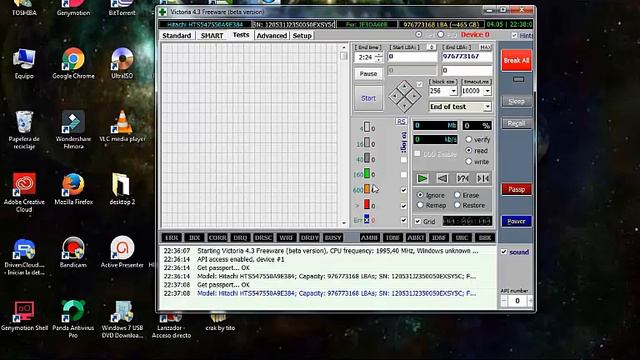Open Papelera de reciclaje
The width and height of the screenshot is (640, 360).
point(24,130)
